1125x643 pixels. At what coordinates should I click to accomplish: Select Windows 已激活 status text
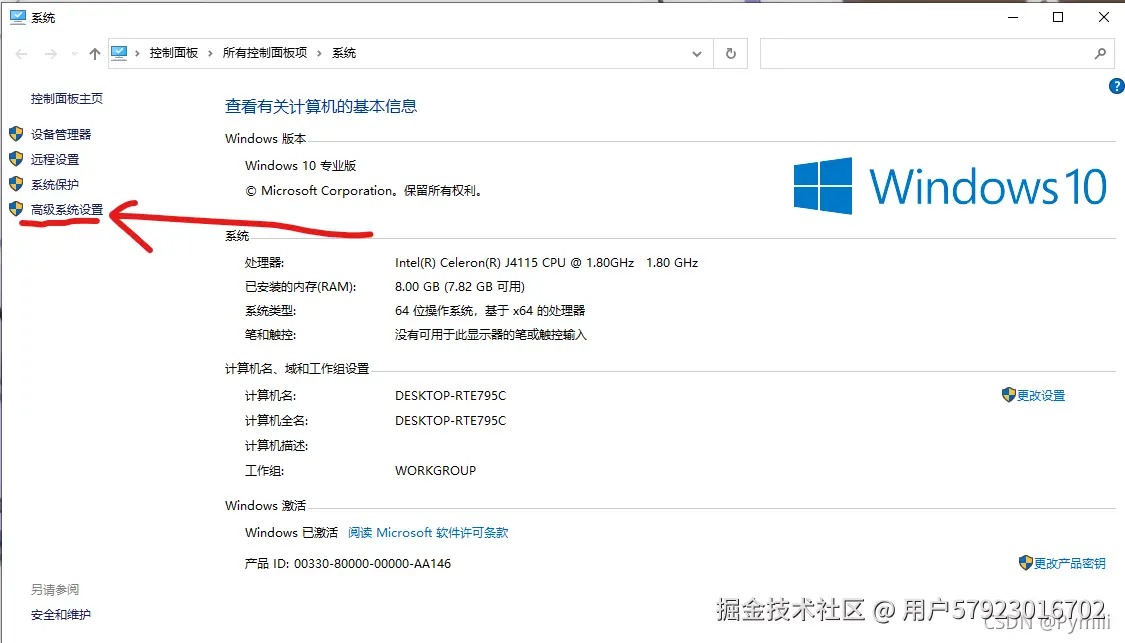pos(291,532)
